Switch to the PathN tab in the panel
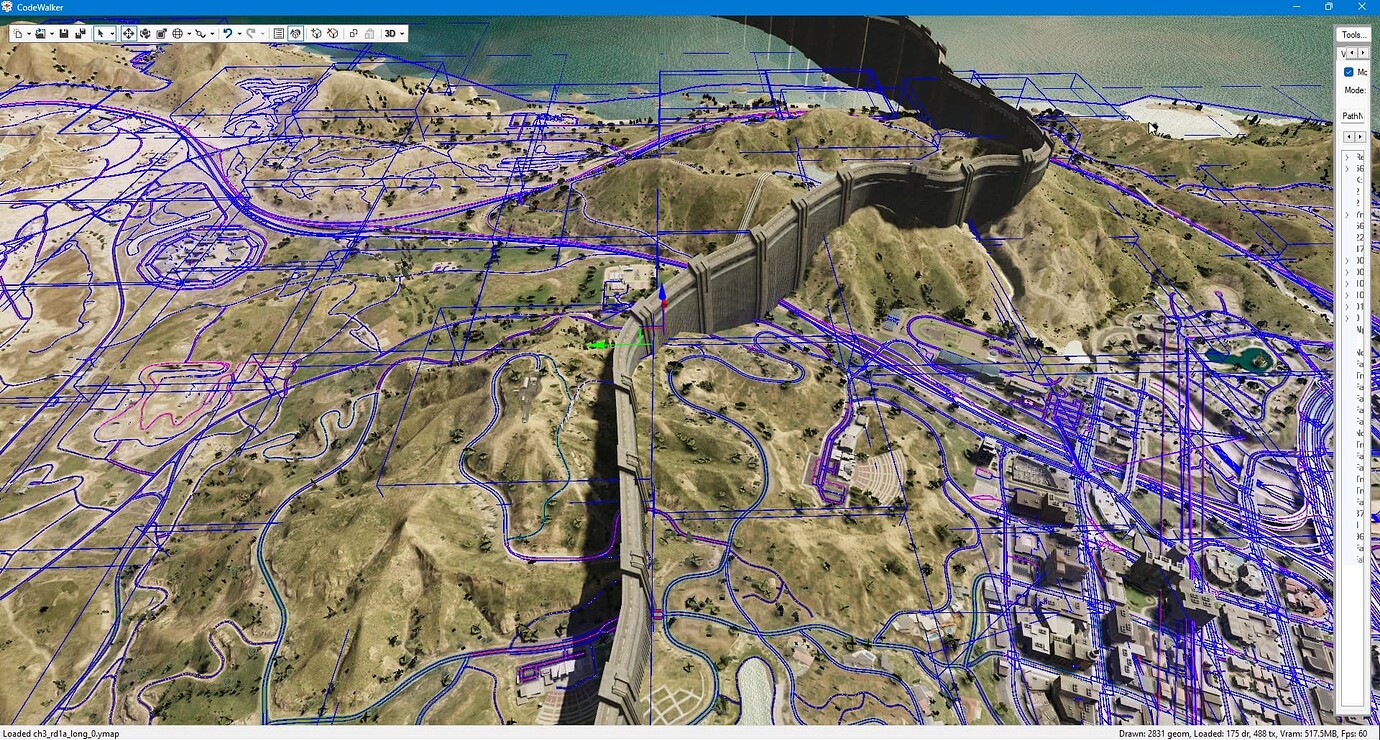Viewport: 1380px width, 740px height. [x=1352, y=115]
